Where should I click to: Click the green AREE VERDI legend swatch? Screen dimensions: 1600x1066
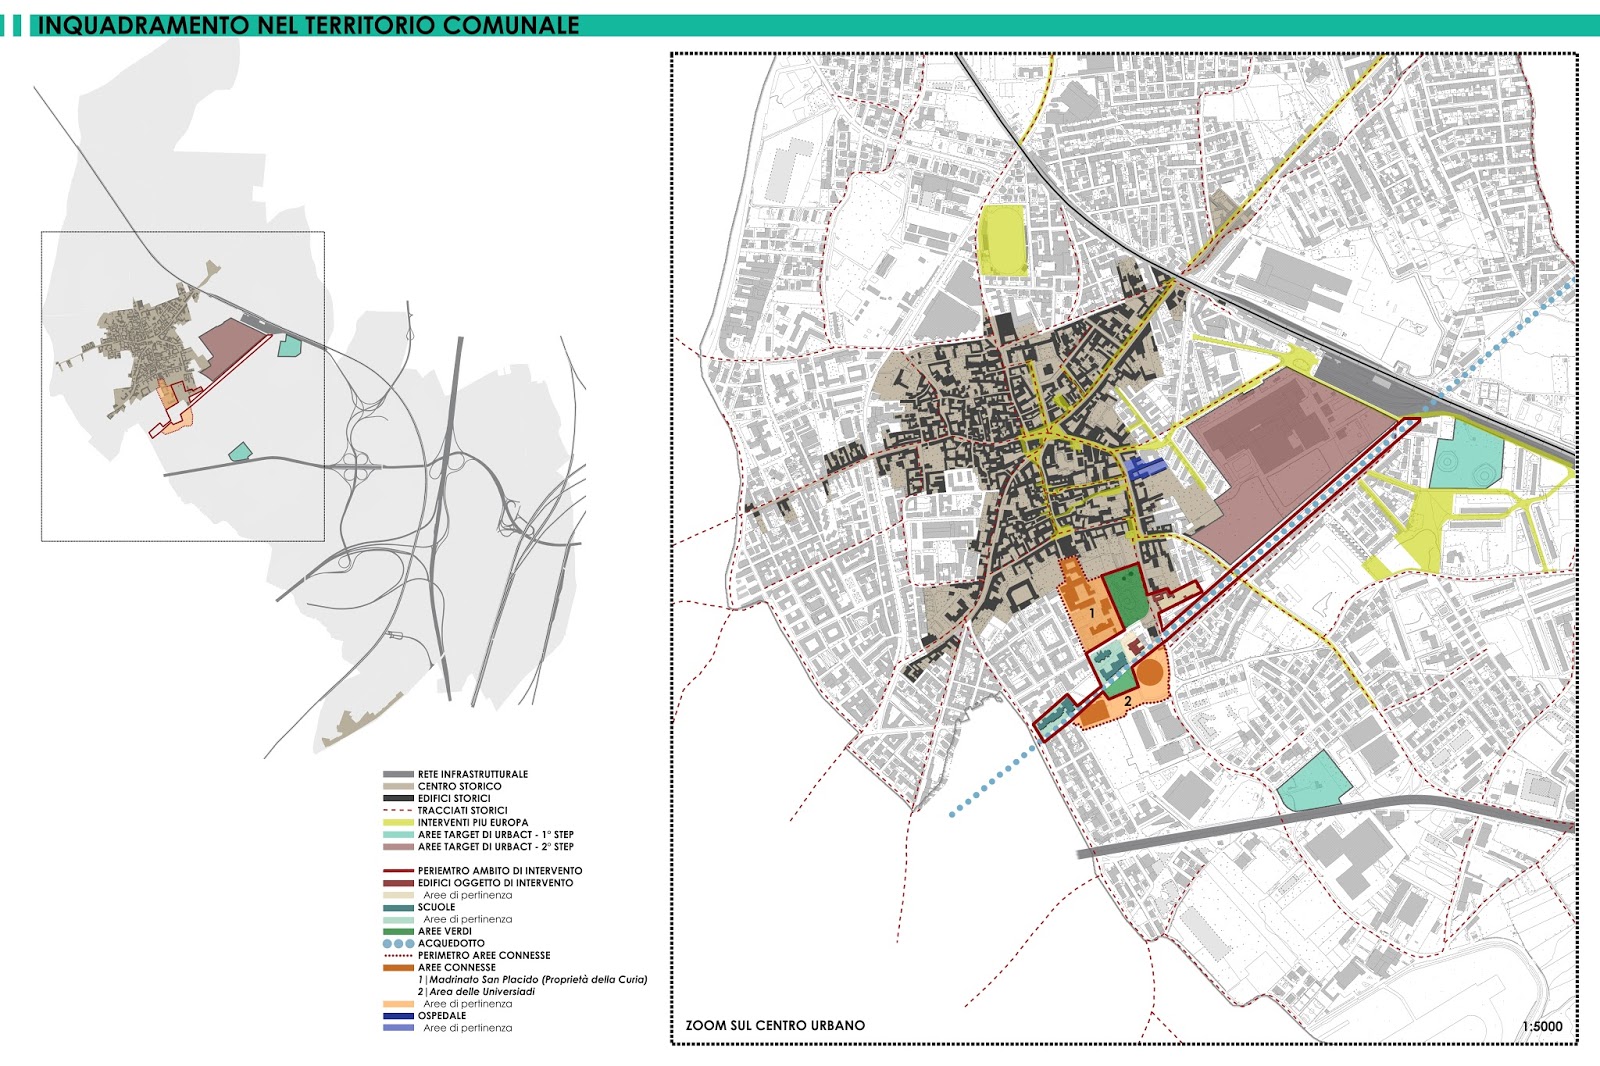tap(398, 931)
